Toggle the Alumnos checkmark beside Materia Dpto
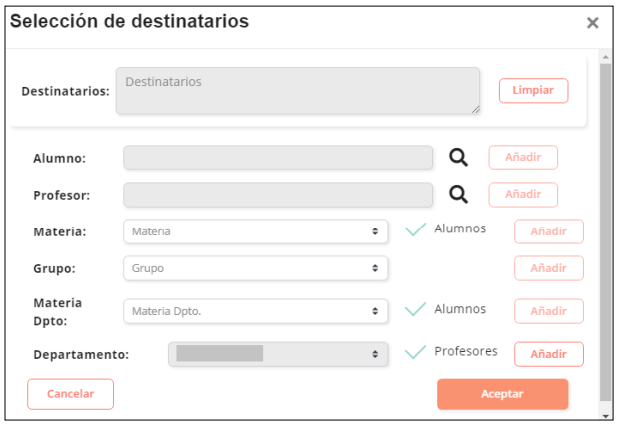The width and height of the screenshot is (623, 427). 415,309
